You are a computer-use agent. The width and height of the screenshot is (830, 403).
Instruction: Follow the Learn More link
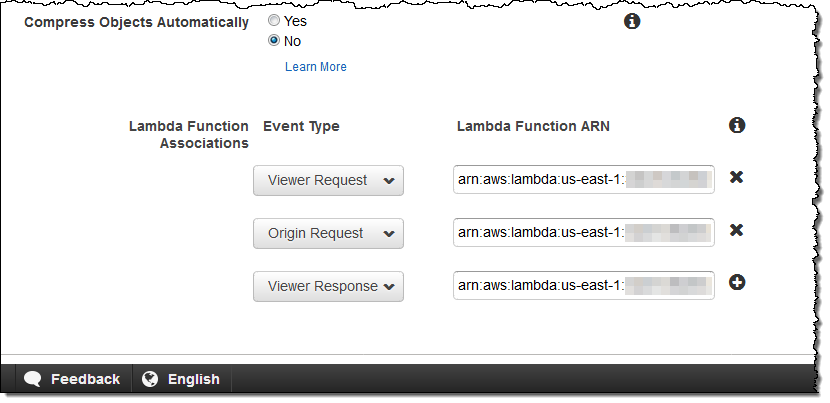[x=316, y=67]
